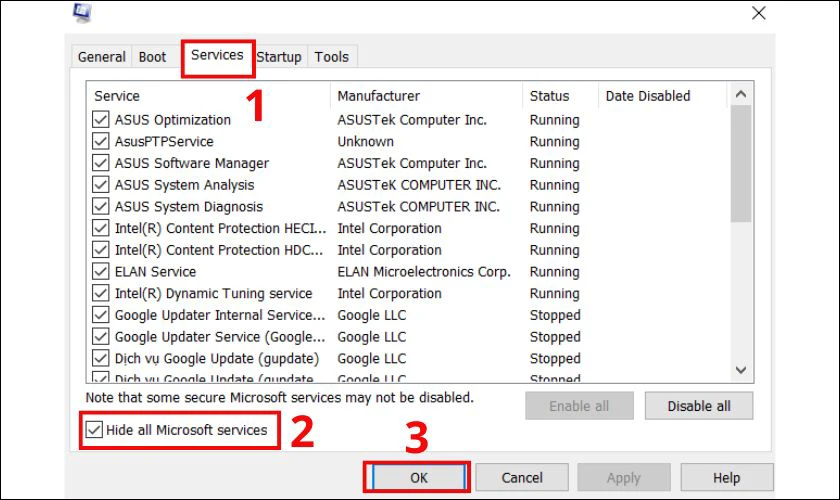Open the Tools tab
840x500 pixels.
point(332,57)
